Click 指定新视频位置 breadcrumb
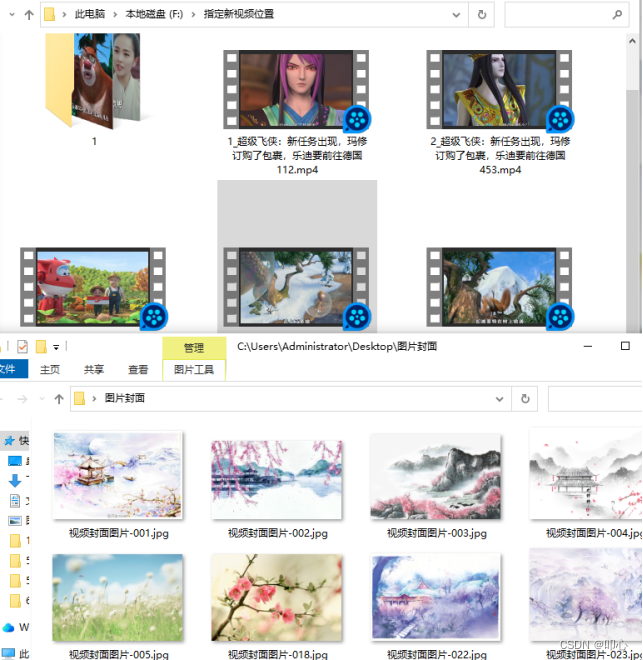The height and width of the screenshot is (660, 643). pyautogui.click(x=239, y=14)
